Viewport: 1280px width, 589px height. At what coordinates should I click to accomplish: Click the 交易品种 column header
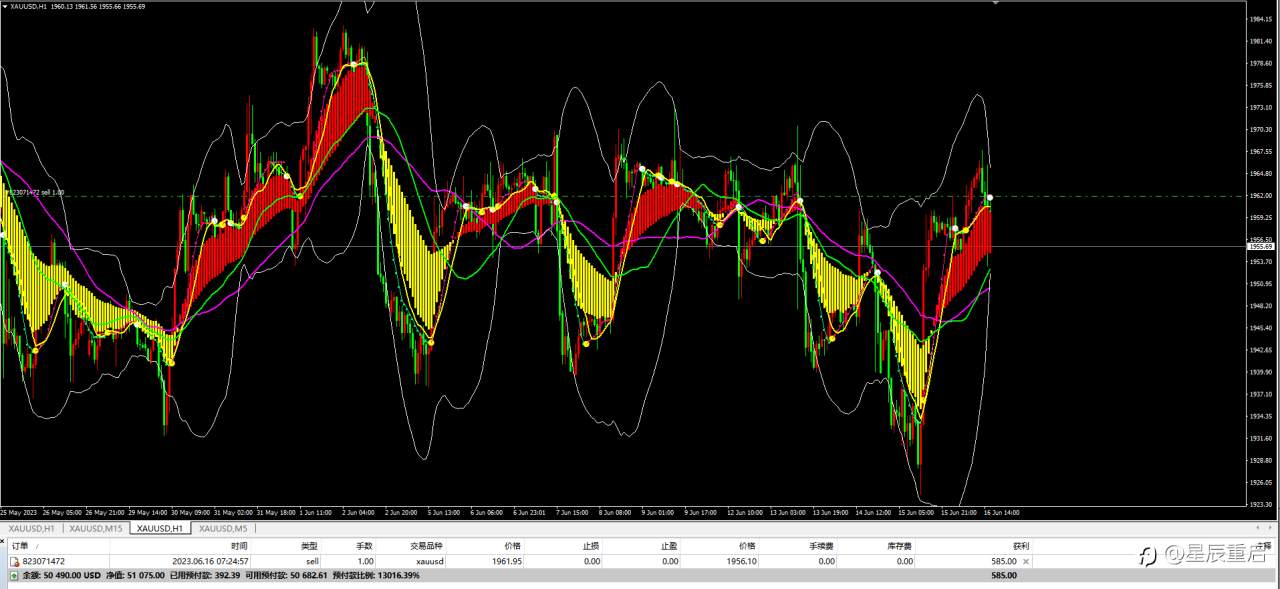click(x=426, y=547)
